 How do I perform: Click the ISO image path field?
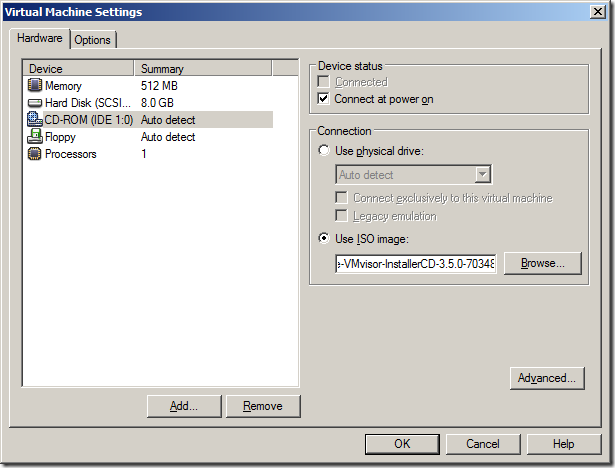(x=415, y=264)
